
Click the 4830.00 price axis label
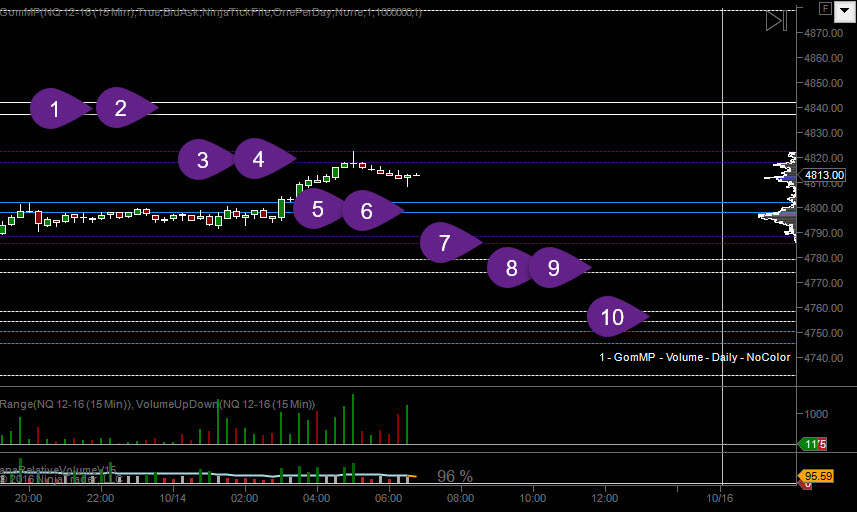pos(823,133)
